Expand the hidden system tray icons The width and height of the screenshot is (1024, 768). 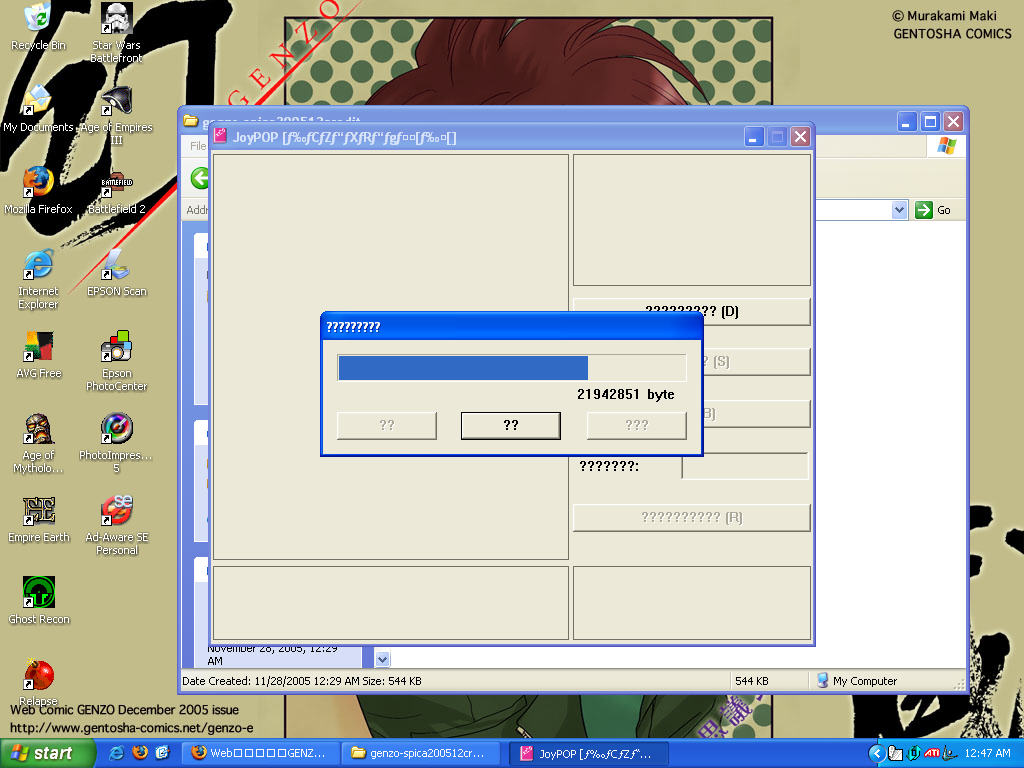pyautogui.click(x=877, y=753)
